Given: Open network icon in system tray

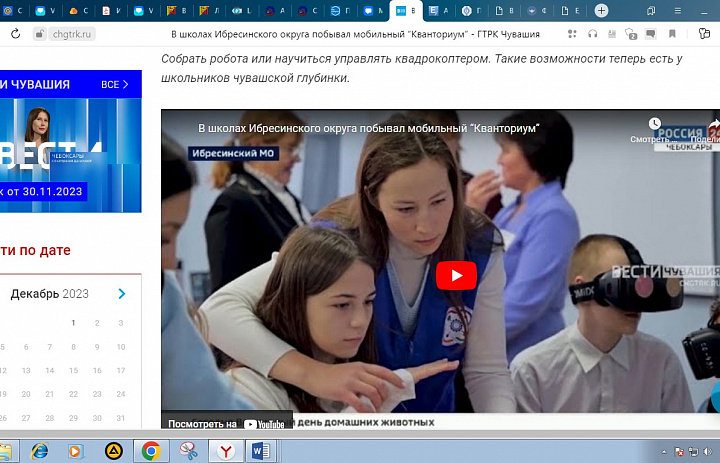Looking at the screenshot, I should pos(693,452).
